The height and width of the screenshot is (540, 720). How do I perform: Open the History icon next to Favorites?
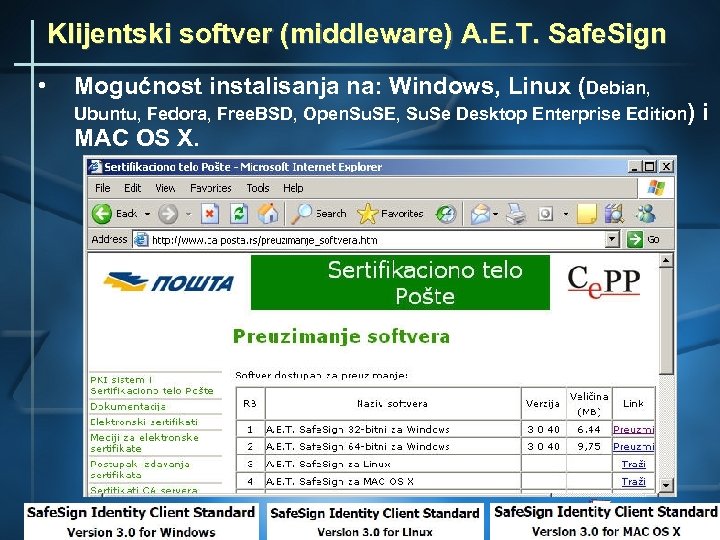[x=445, y=214]
